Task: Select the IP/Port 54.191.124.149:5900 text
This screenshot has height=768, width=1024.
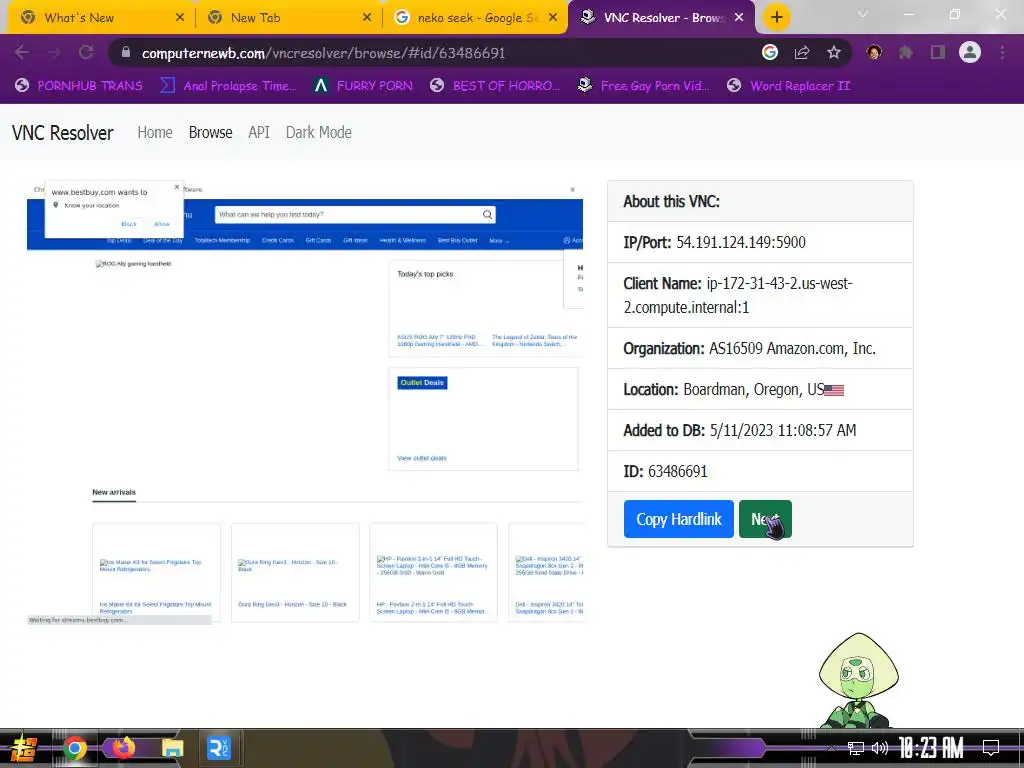Action: point(714,242)
